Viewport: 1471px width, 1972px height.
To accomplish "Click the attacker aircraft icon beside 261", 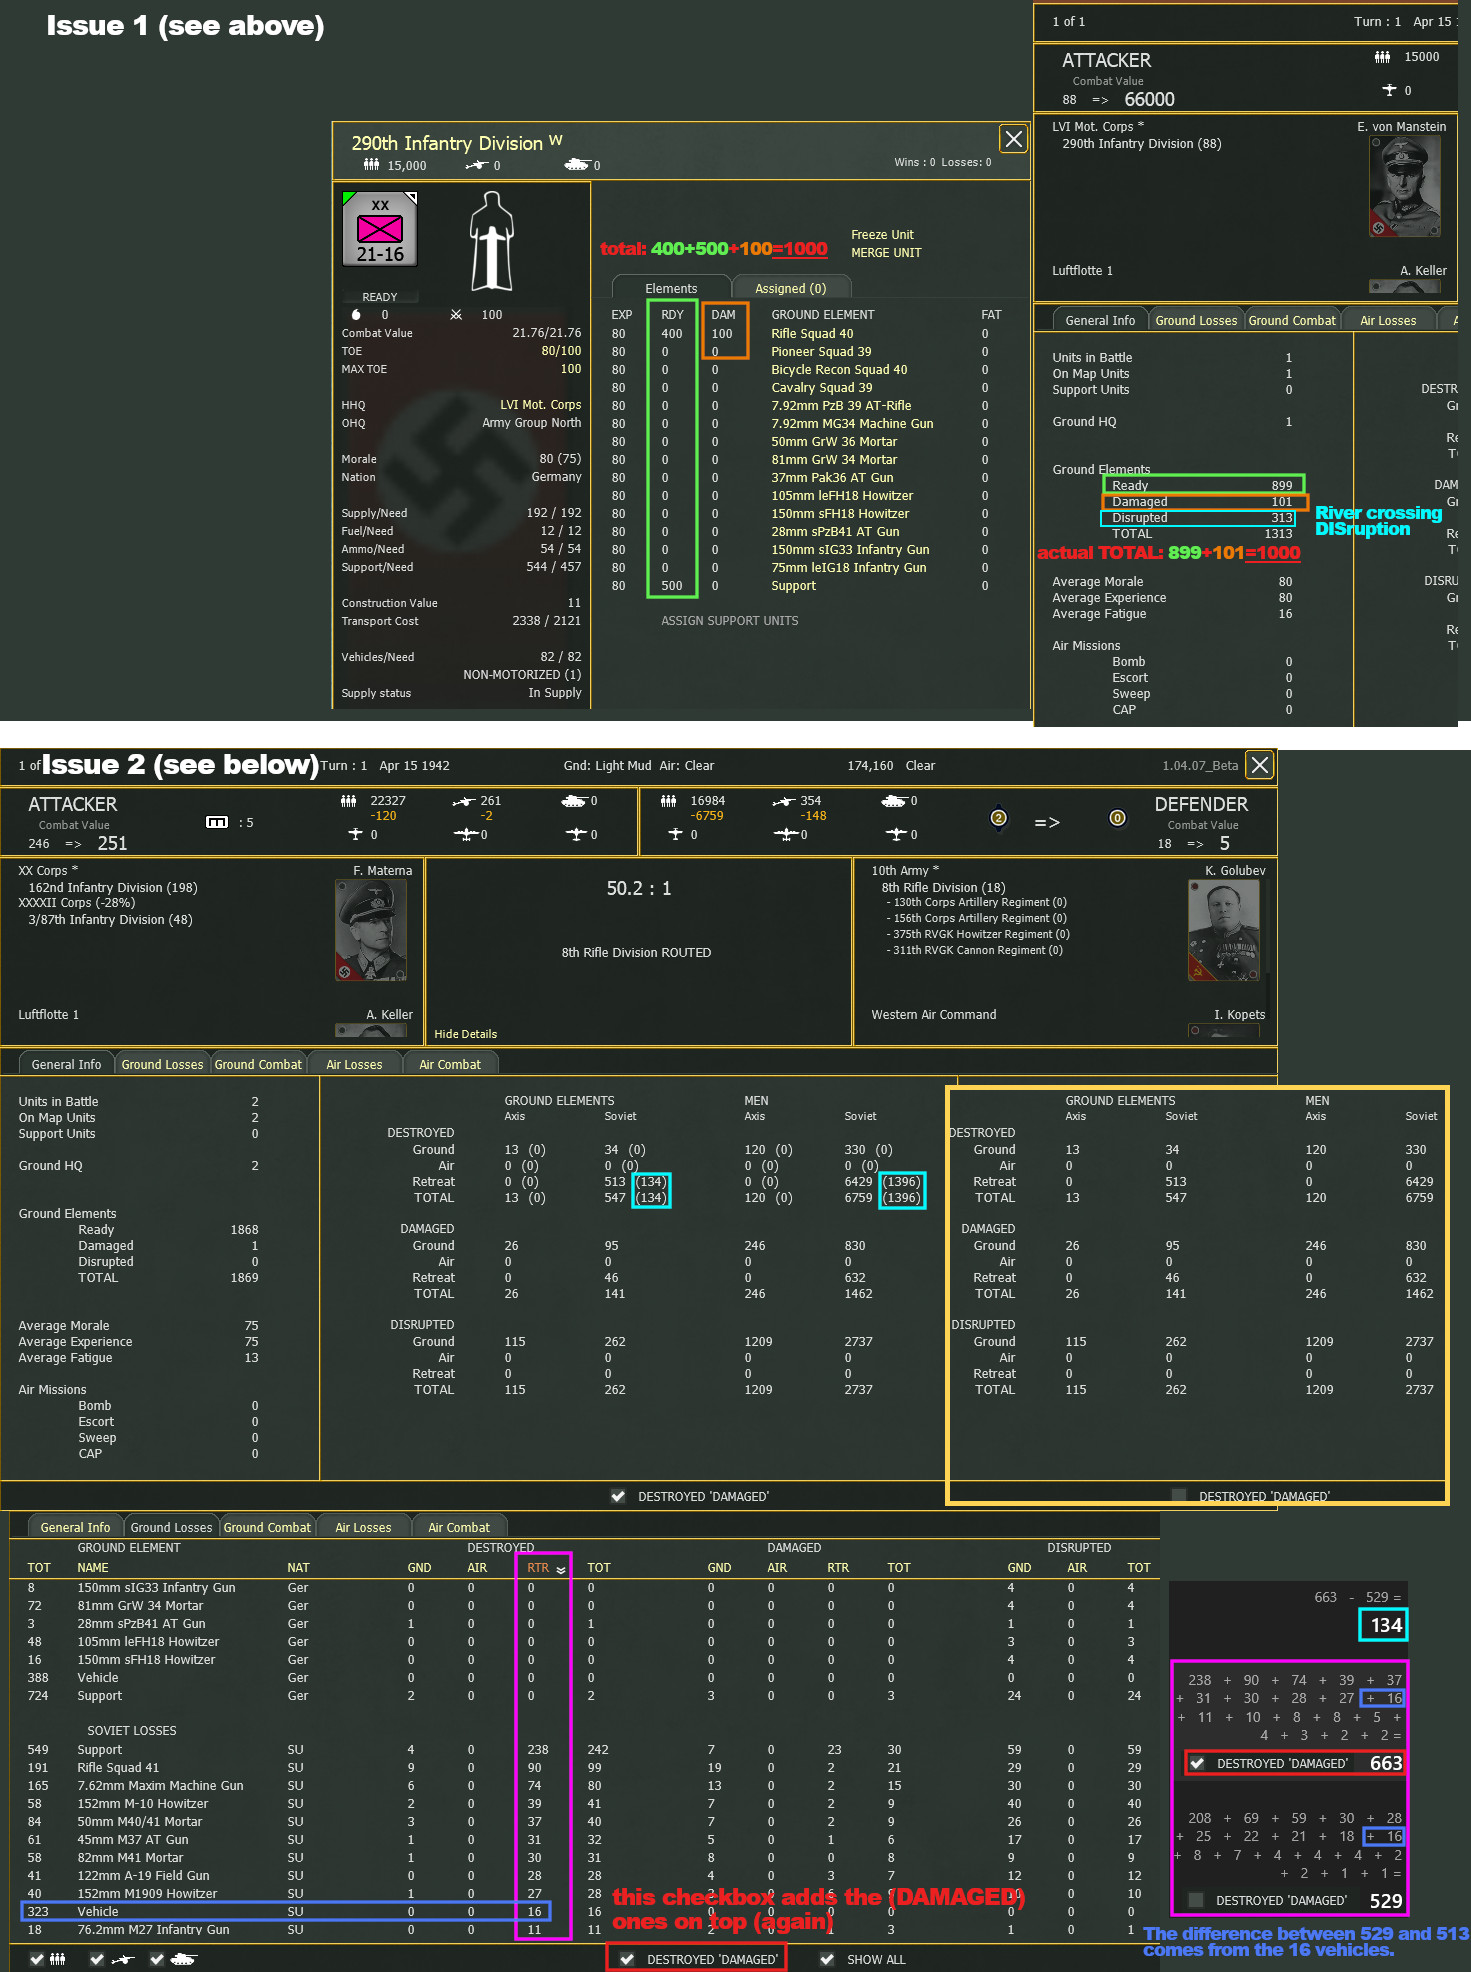I will point(463,801).
